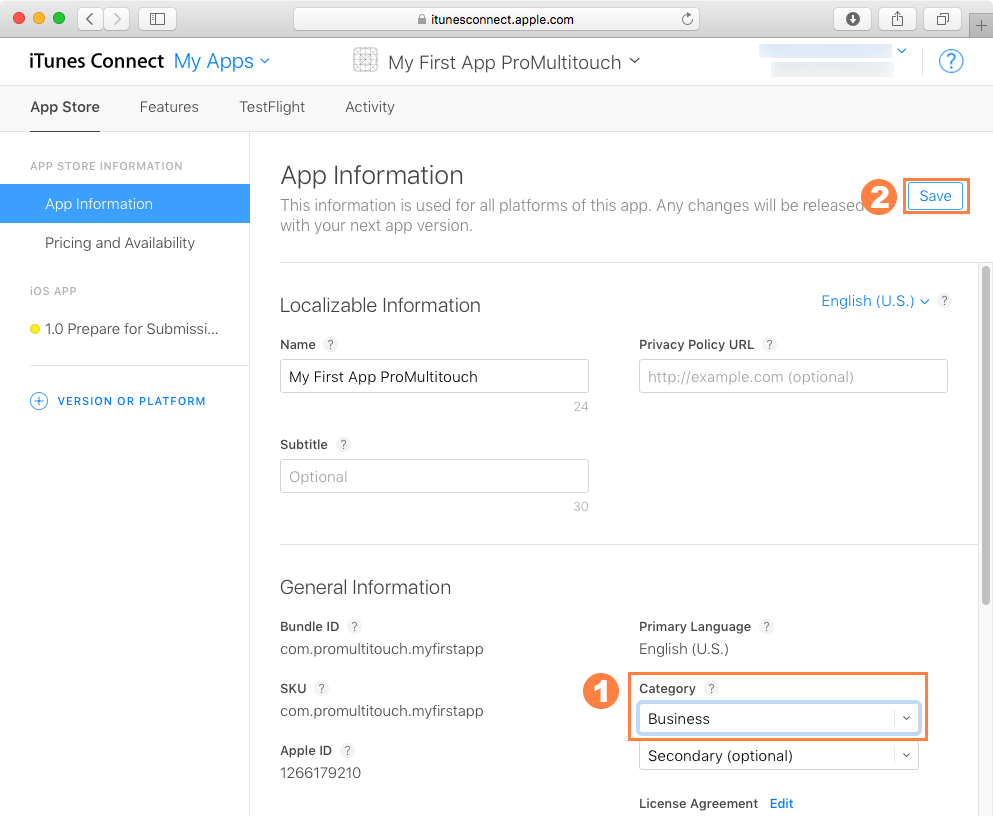Viewport: 993px width, 820px height.
Task: Open Safari's Share menu
Action: pyautogui.click(x=897, y=19)
